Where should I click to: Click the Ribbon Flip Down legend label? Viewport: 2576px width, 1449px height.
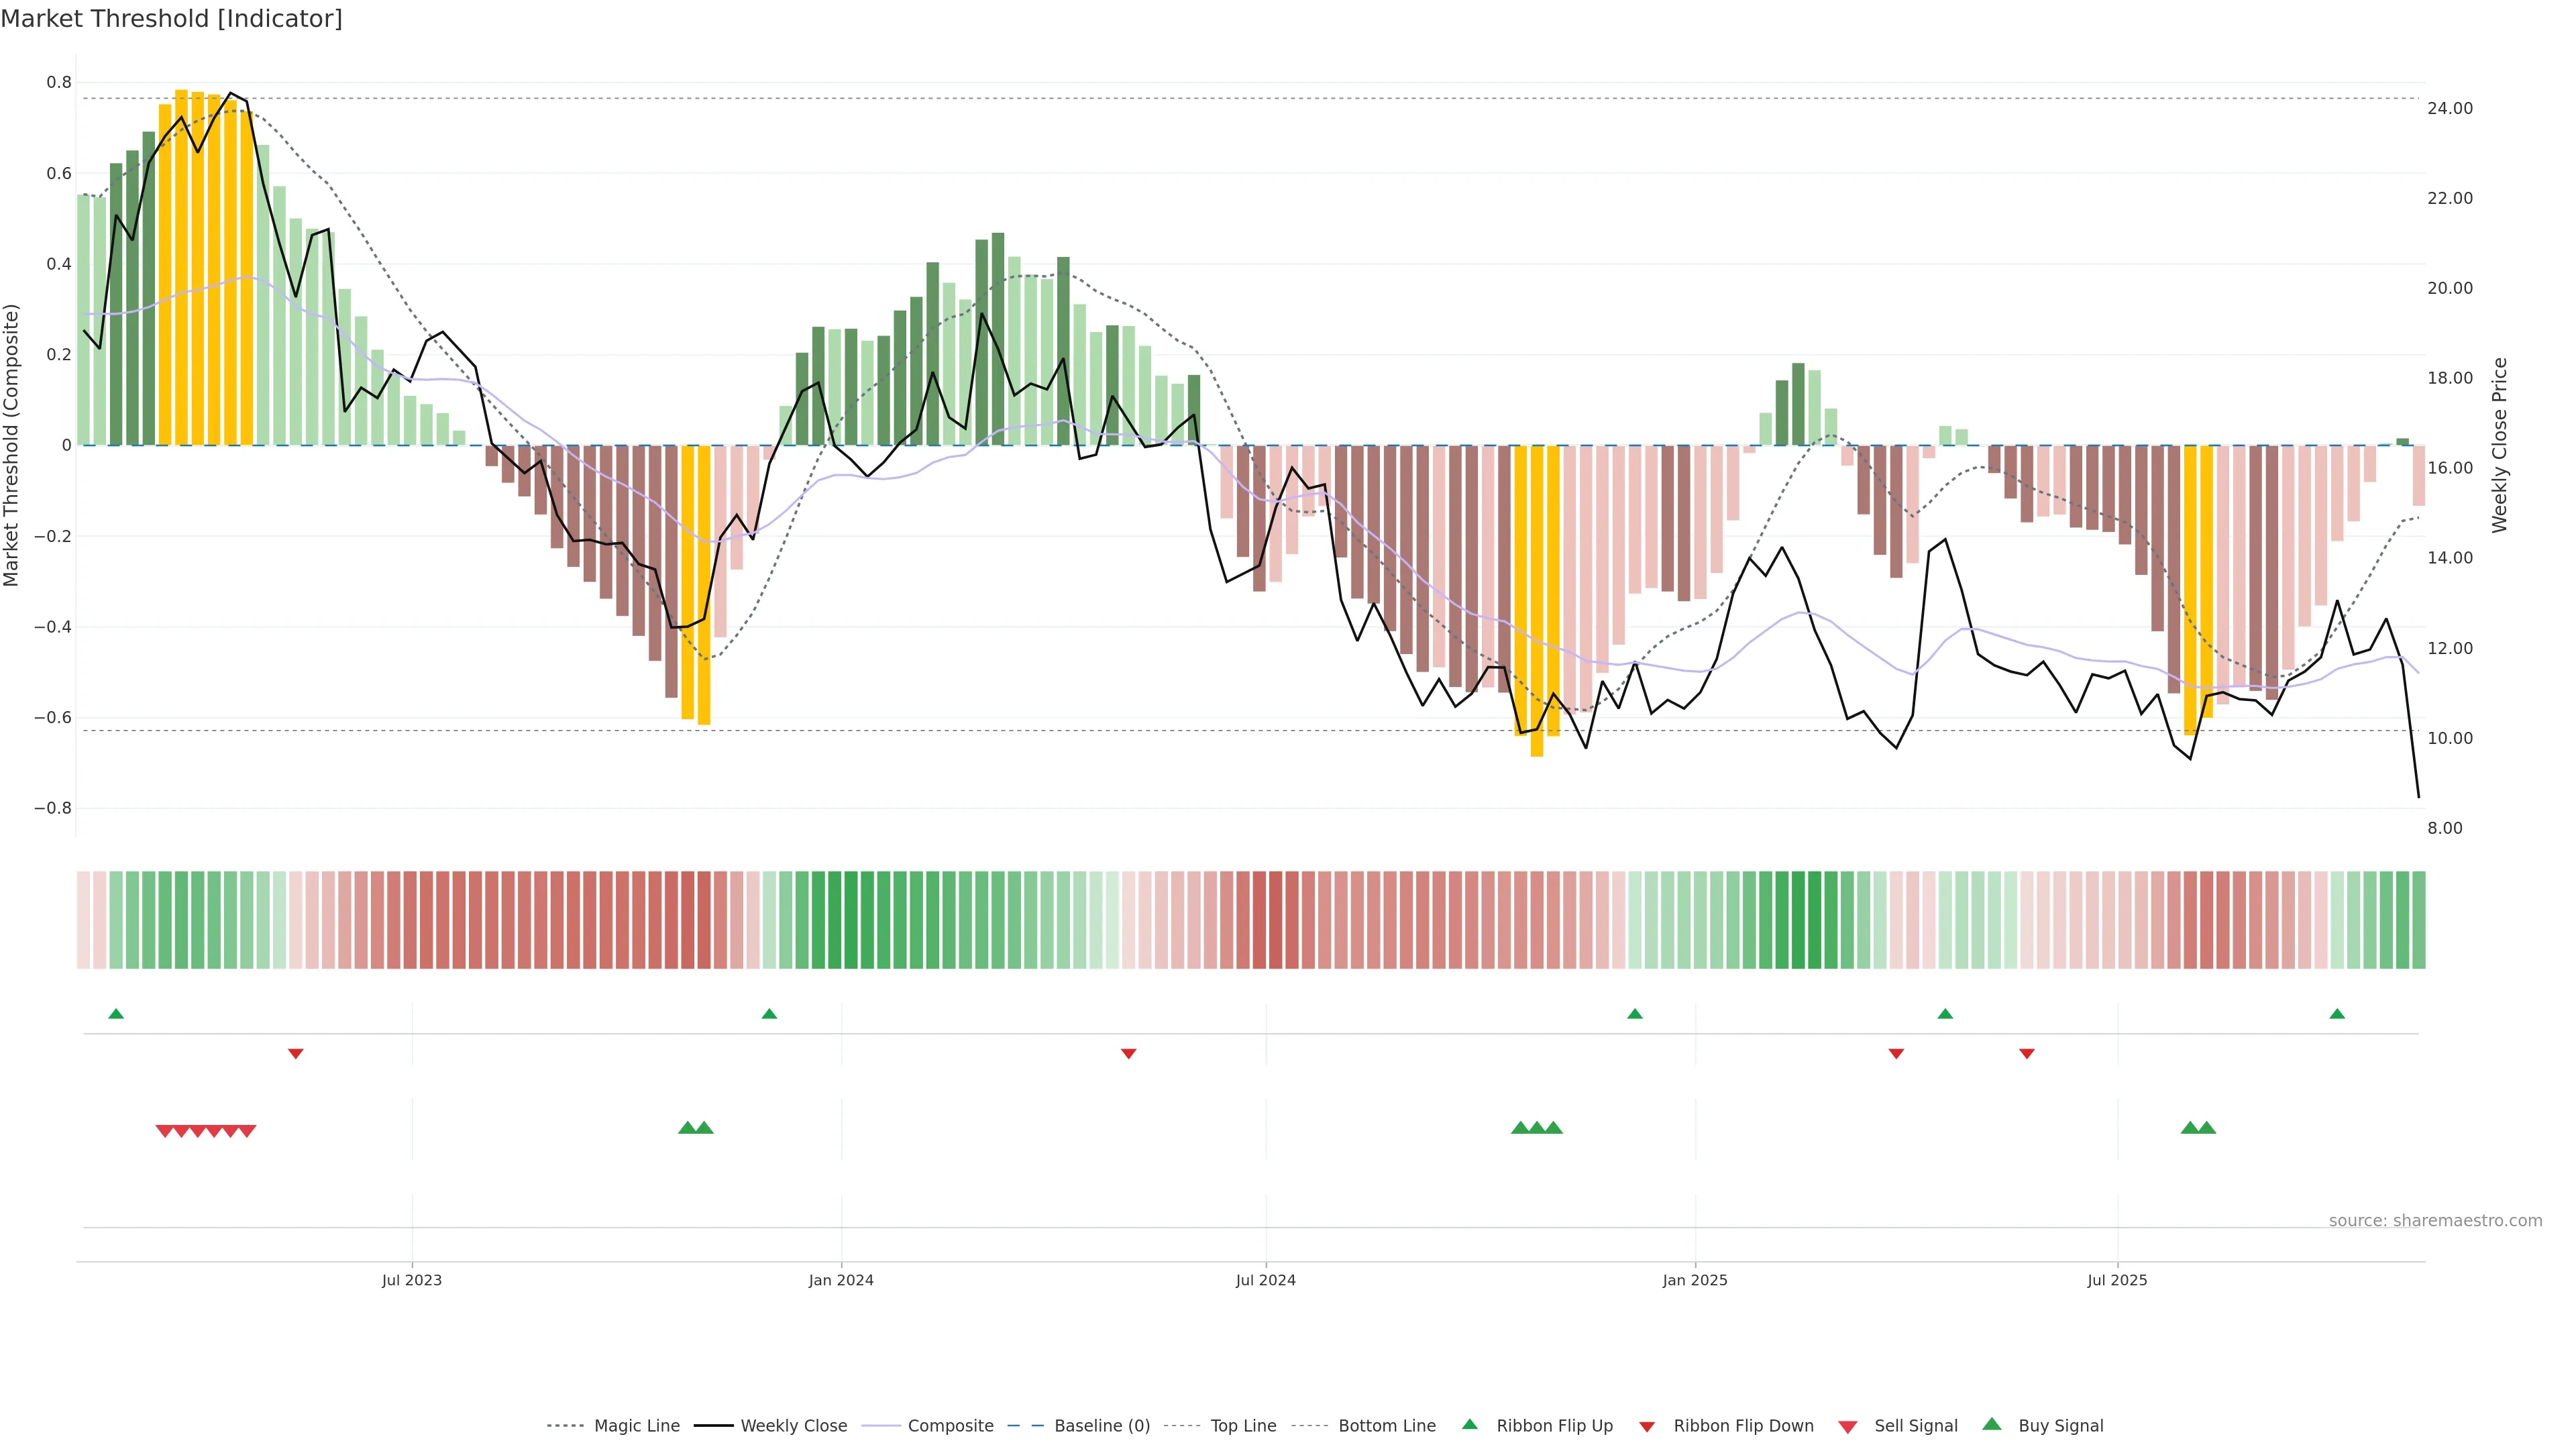click(1743, 1426)
